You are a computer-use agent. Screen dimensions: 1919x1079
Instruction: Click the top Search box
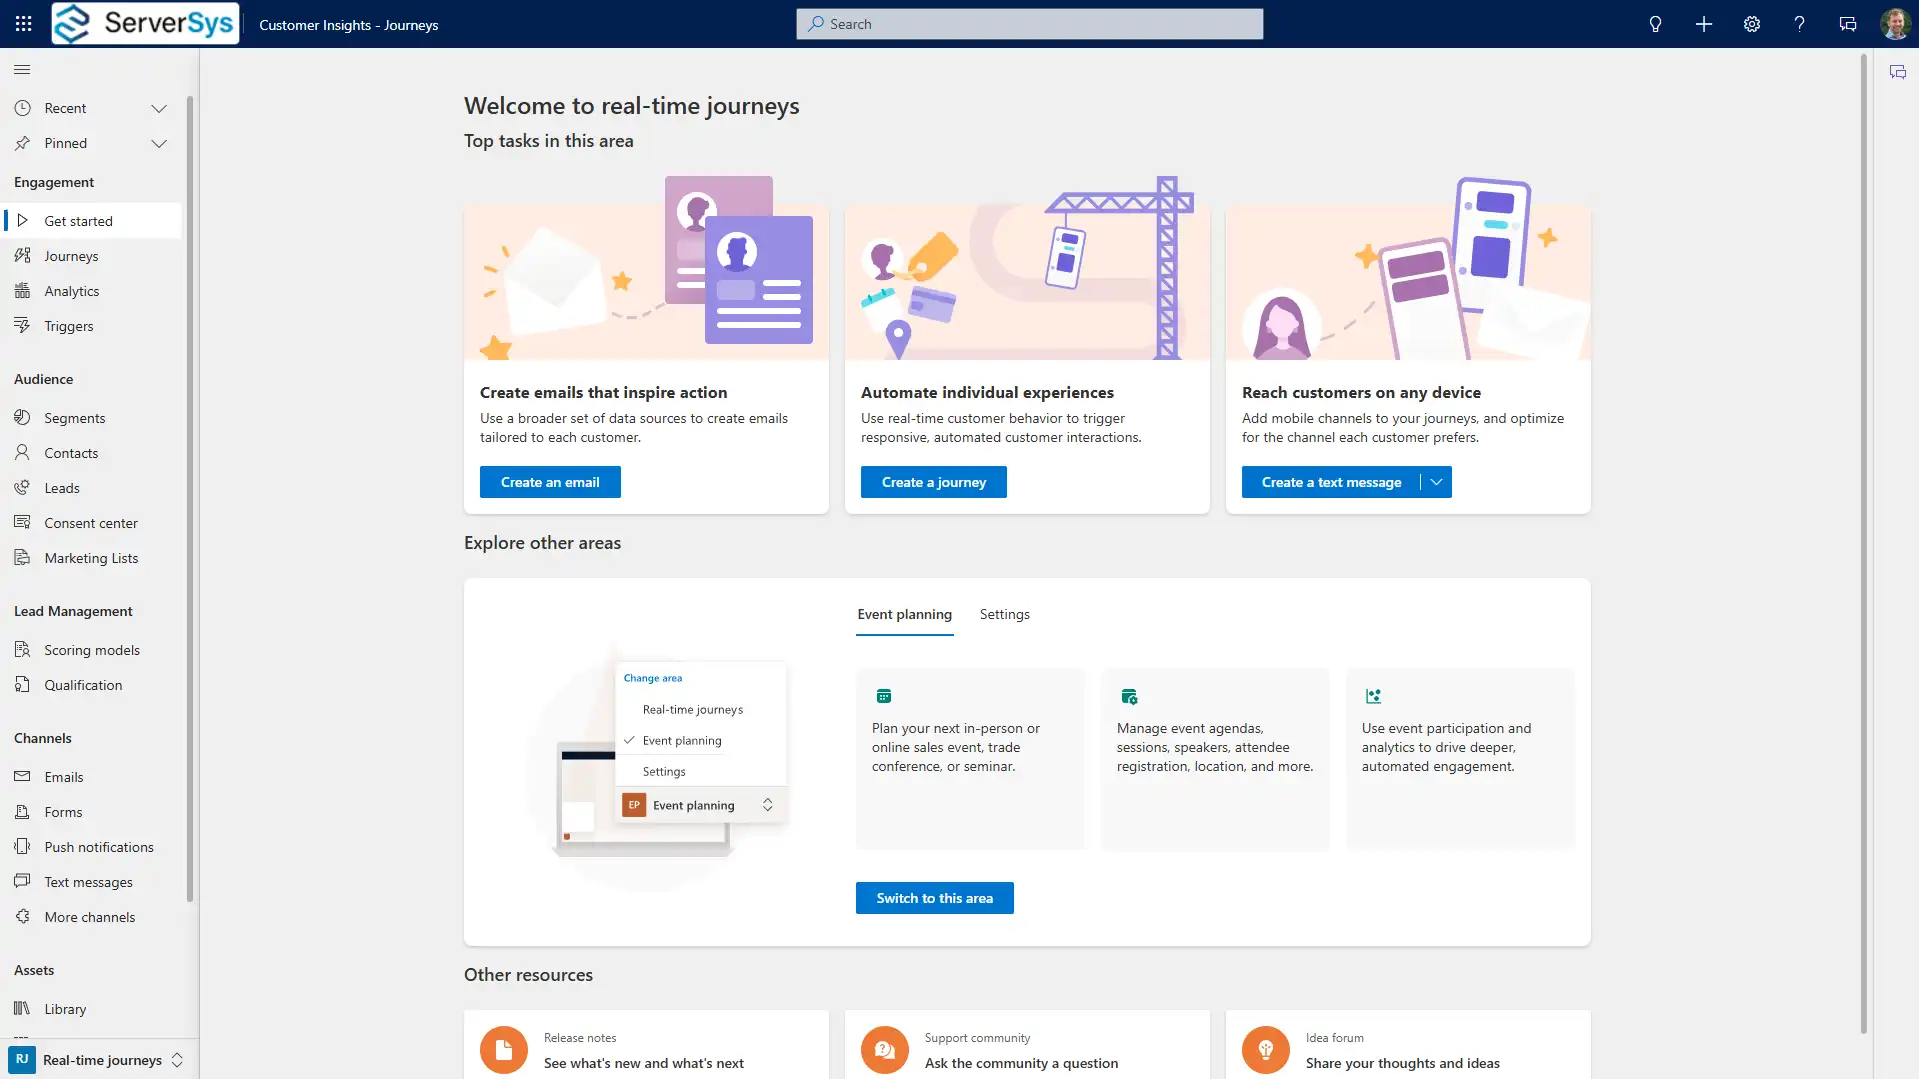tap(1029, 24)
